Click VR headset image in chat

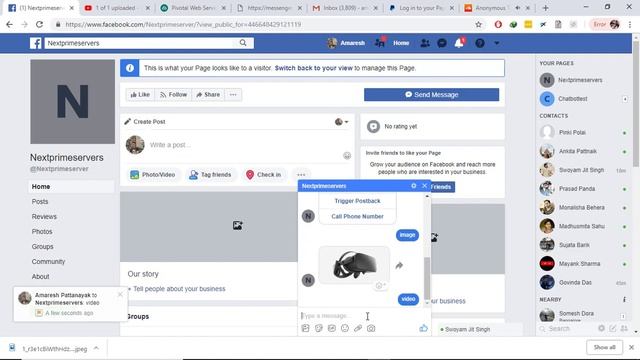[x=354, y=265]
